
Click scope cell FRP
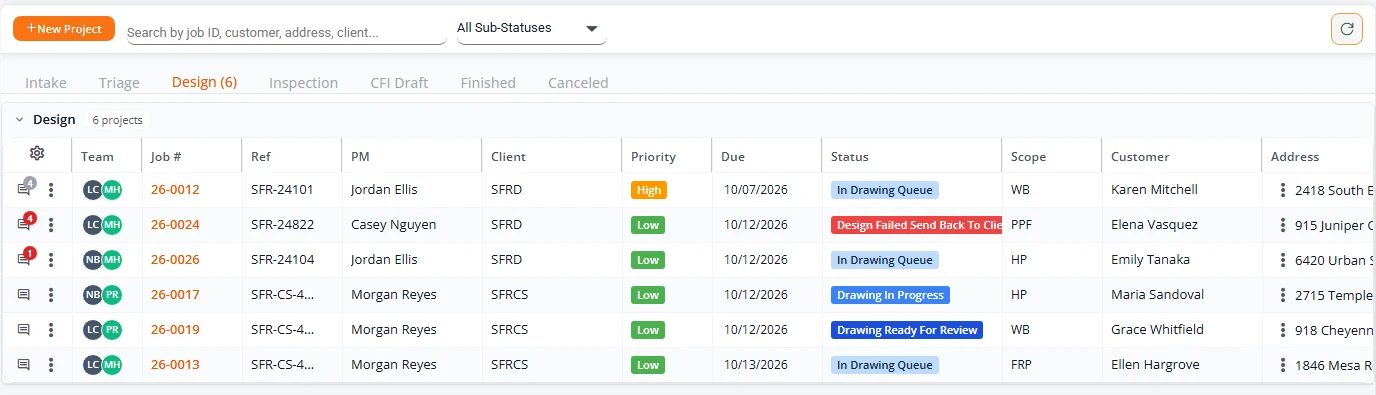pos(1022,365)
